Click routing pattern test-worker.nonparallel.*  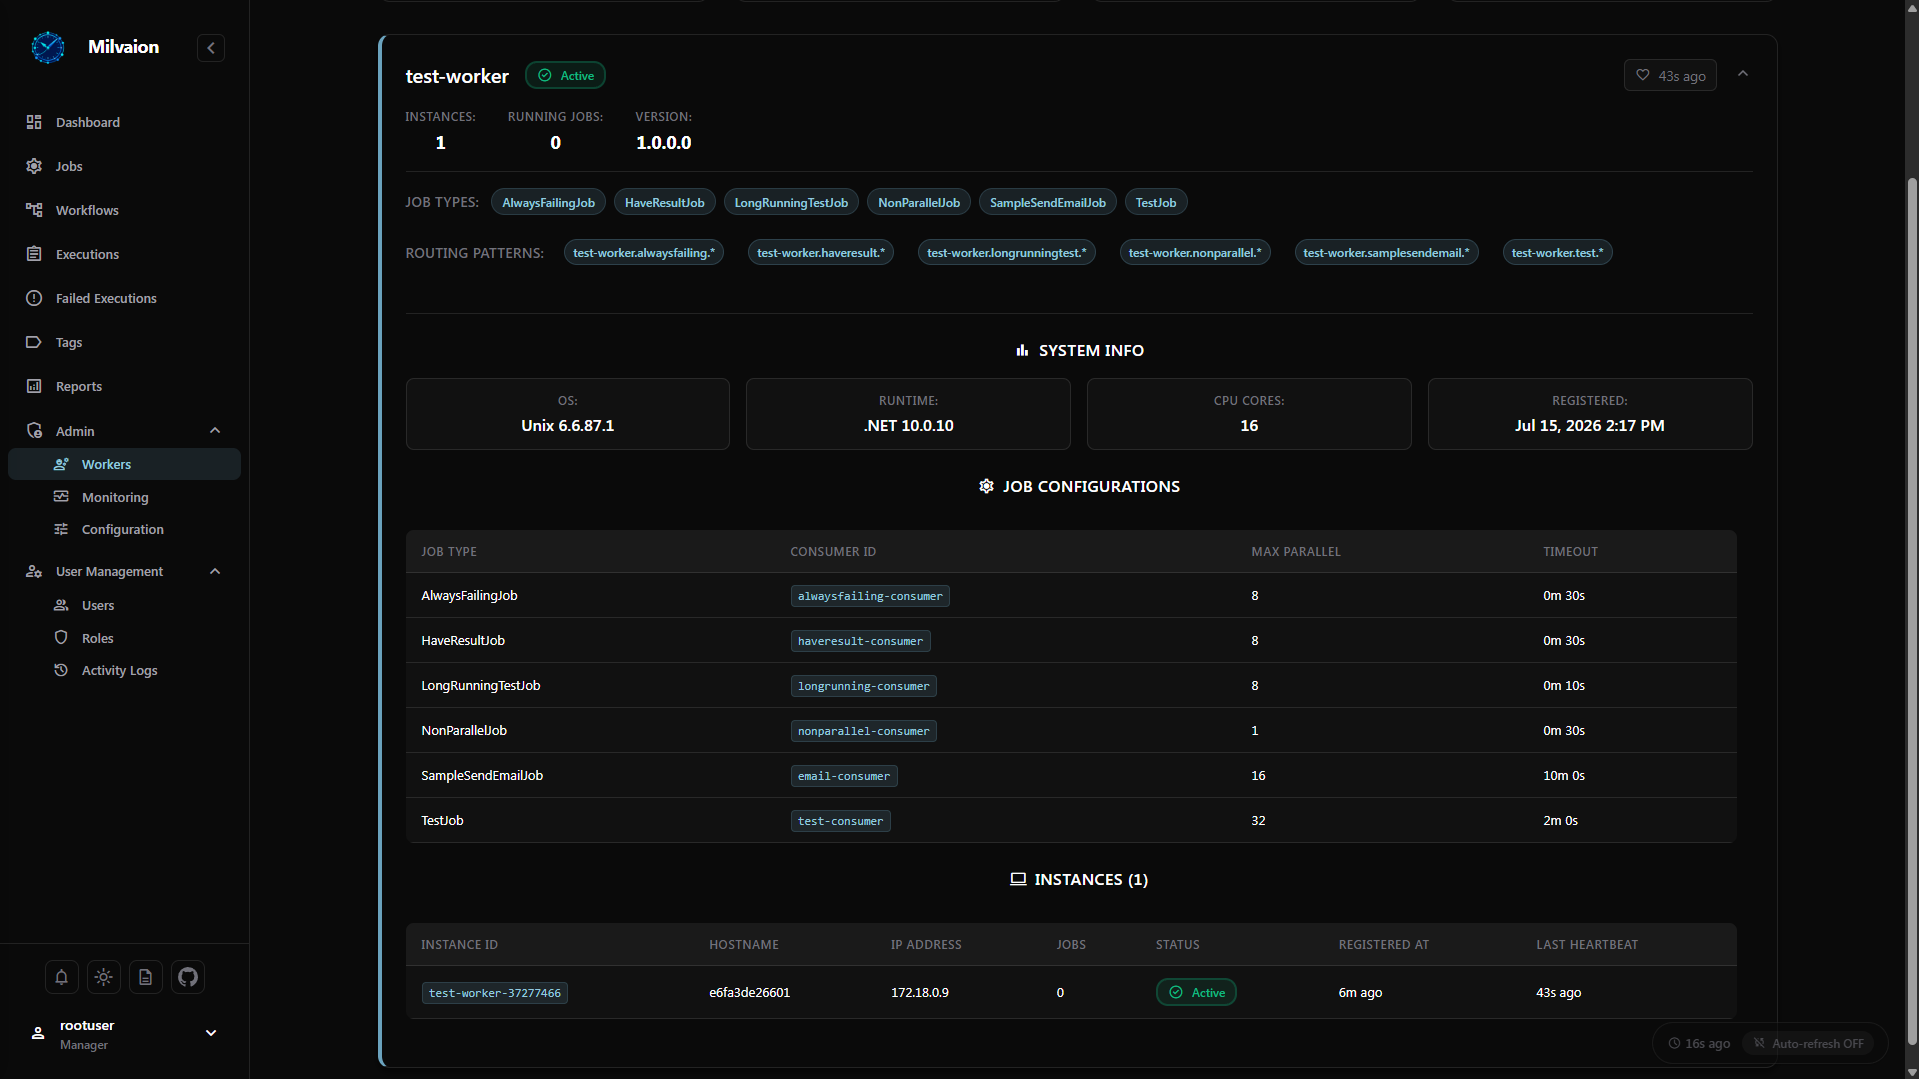[x=1195, y=253]
